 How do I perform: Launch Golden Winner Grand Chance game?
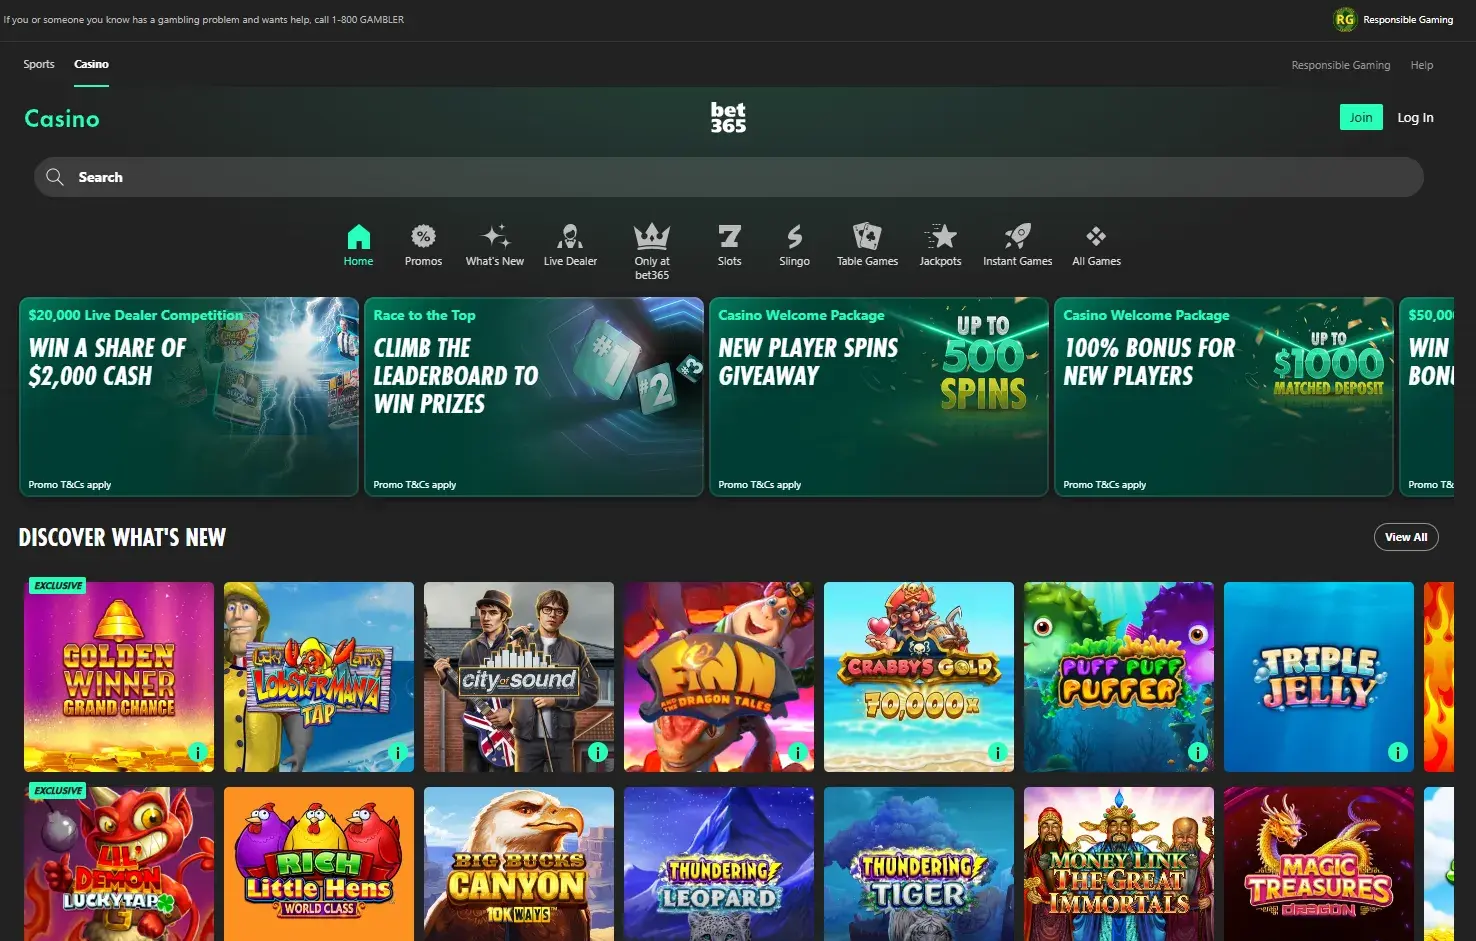(x=119, y=677)
